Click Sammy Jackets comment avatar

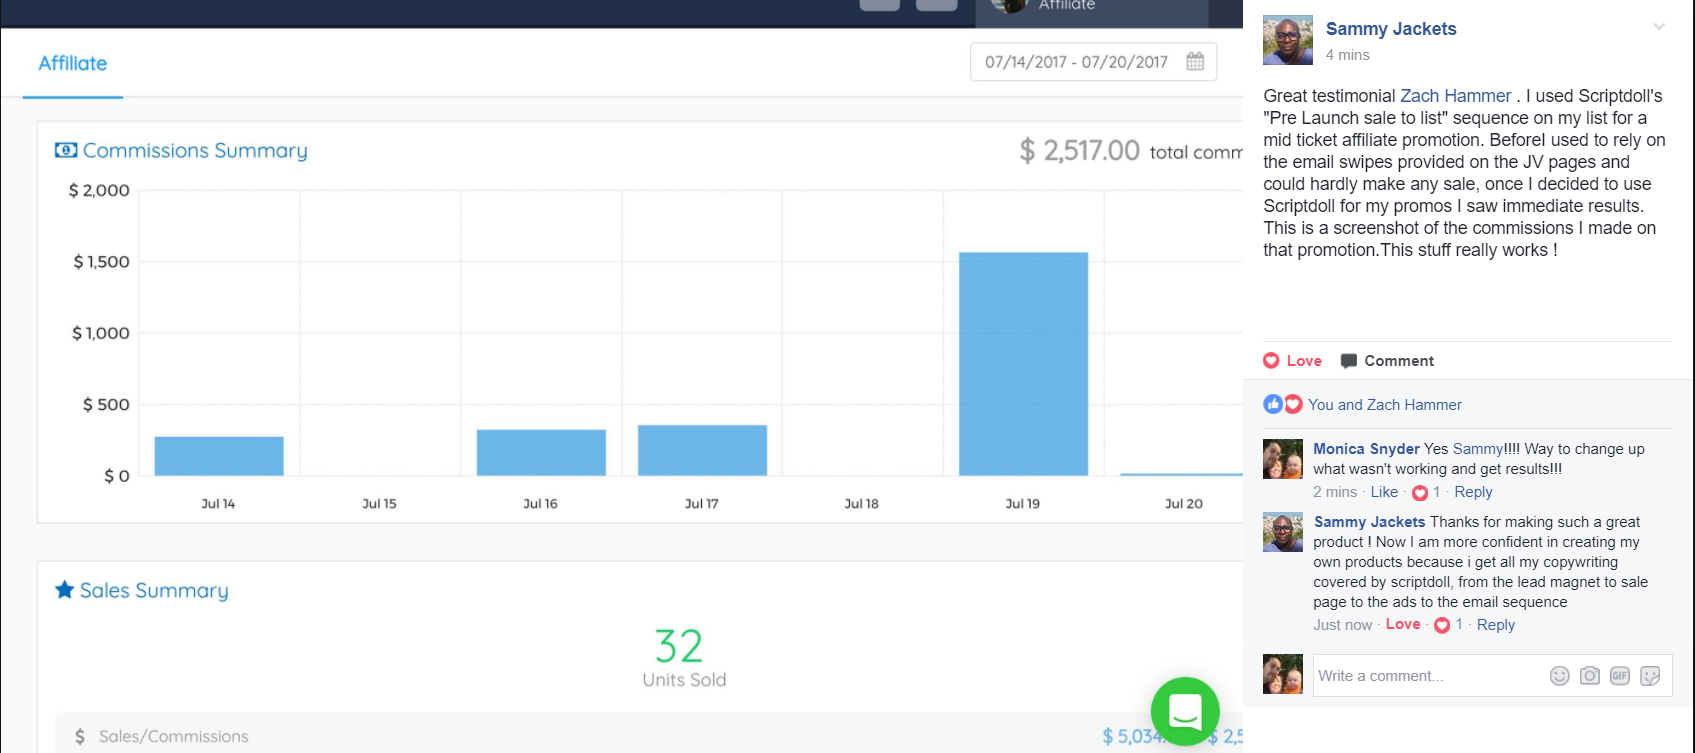pos(1283,532)
